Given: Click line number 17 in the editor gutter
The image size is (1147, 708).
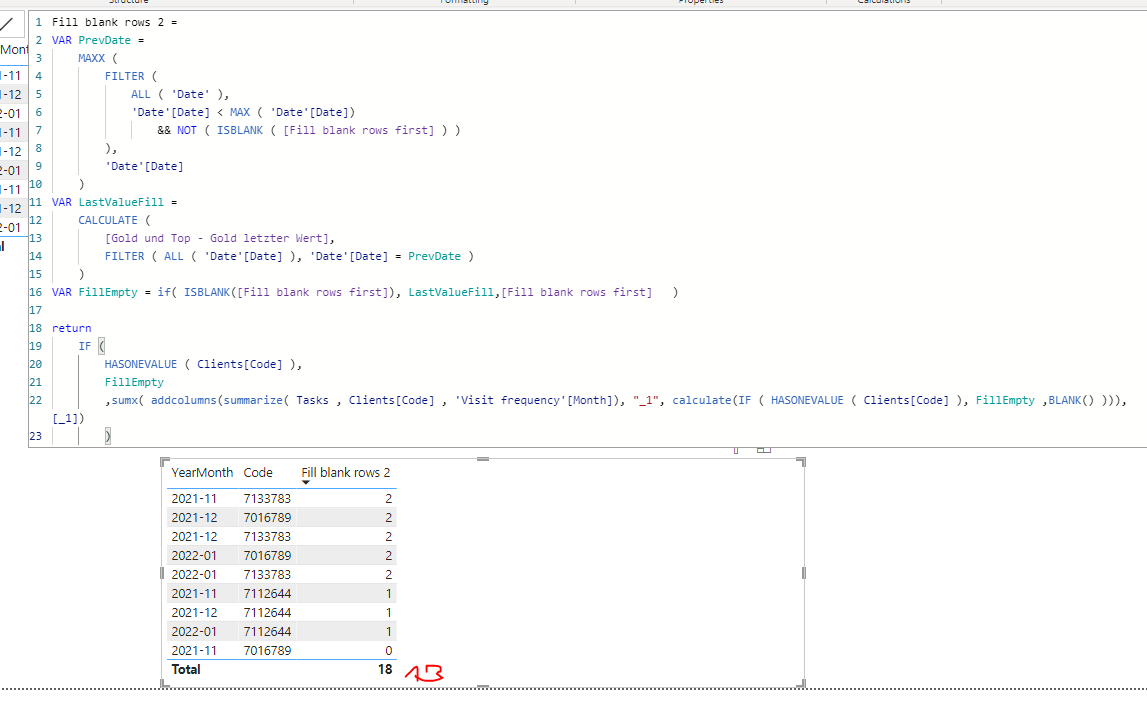Looking at the screenshot, I should pyautogui.click(x=35, y=310).
